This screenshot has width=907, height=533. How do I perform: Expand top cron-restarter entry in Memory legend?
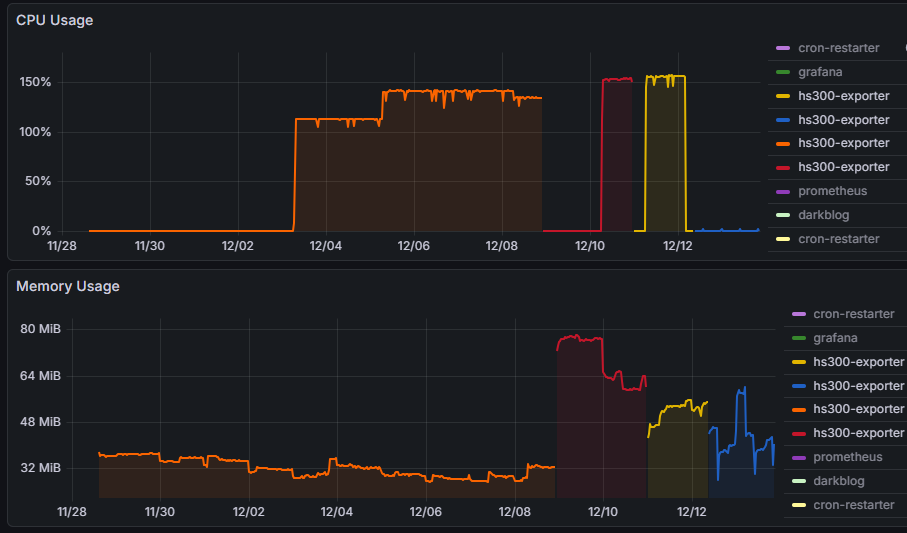point(854,314)
